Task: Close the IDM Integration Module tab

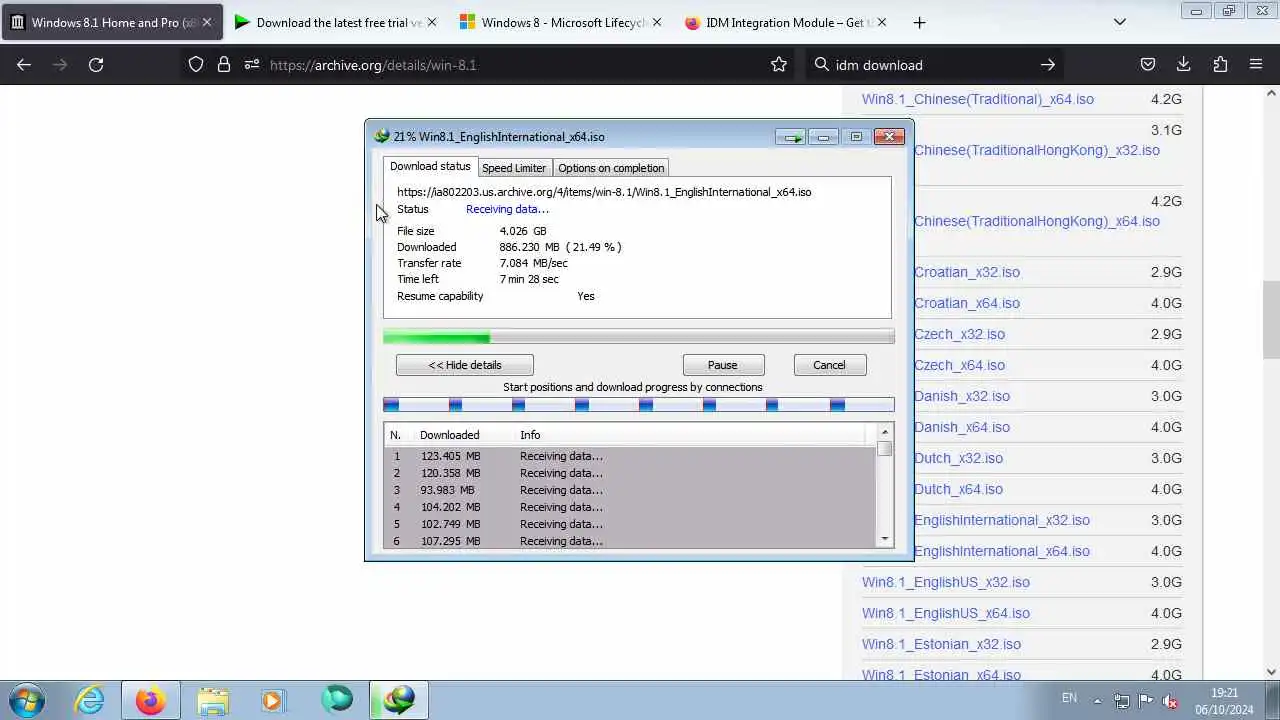Action: pos(881,22)
